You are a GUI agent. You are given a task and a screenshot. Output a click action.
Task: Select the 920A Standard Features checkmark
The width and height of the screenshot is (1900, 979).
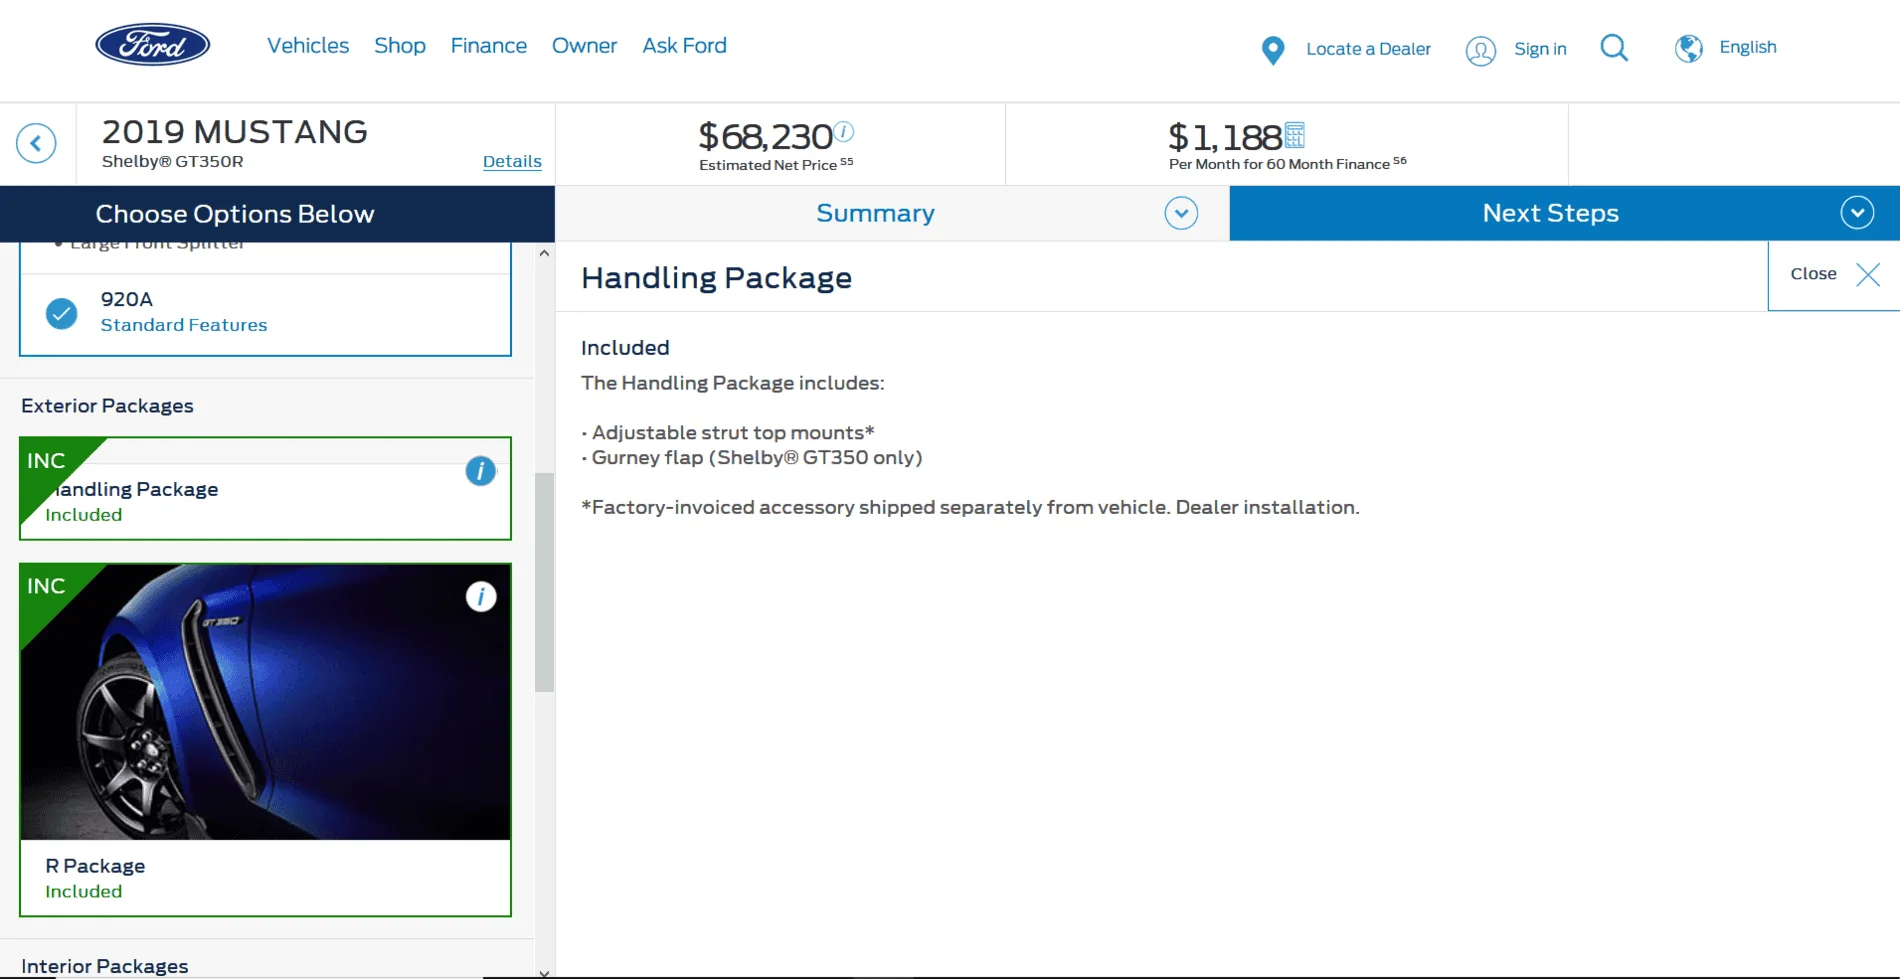click(62, 313)
